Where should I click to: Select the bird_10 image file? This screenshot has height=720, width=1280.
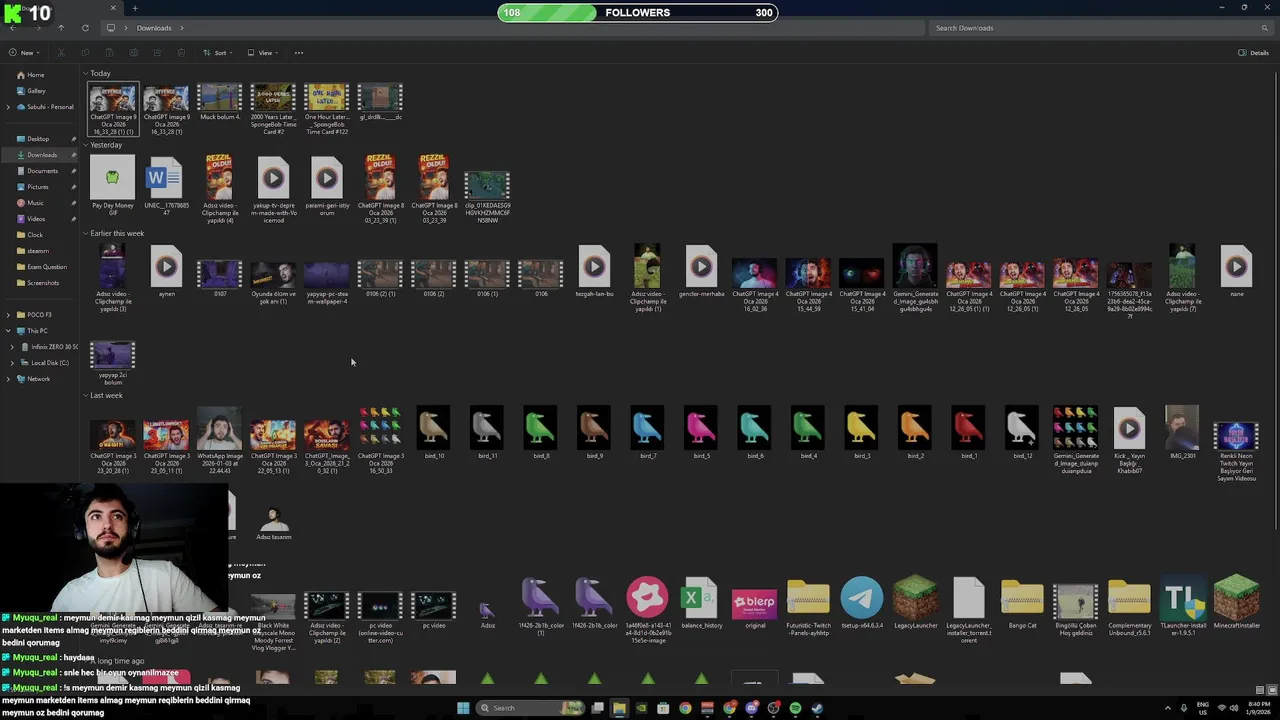coord(433,432)
